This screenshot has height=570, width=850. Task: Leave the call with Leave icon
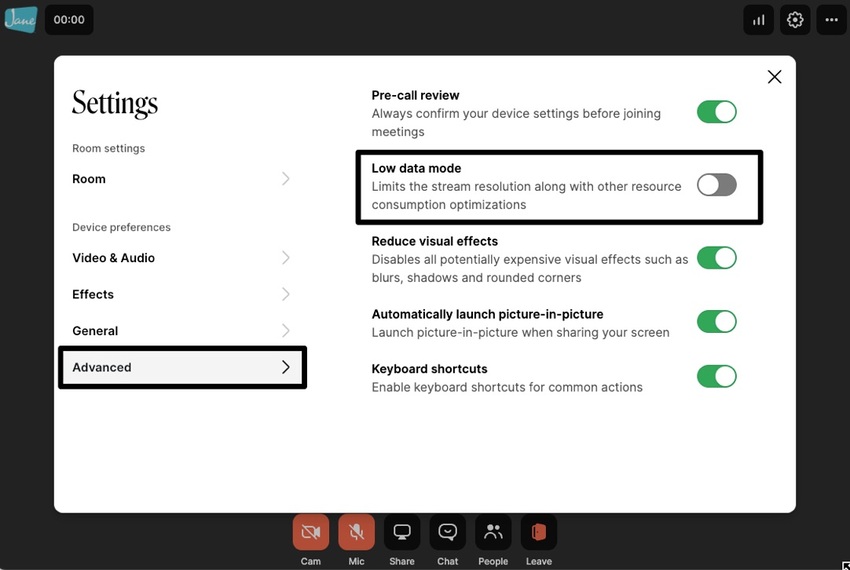[x=539, y=532]
